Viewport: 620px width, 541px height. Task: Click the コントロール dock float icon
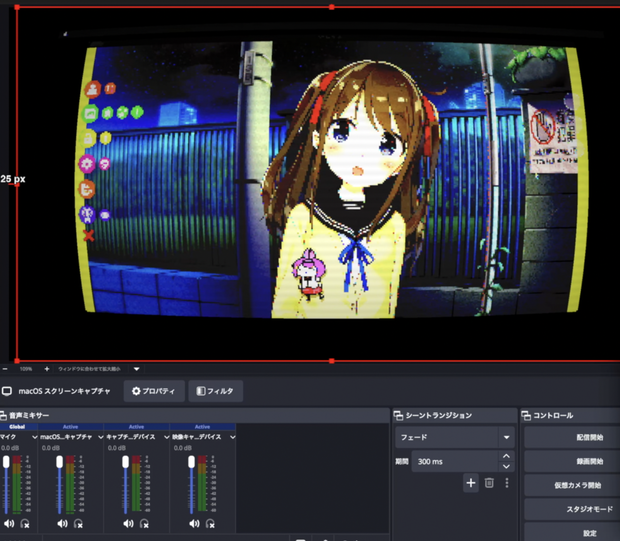click(x=526, y=415)
